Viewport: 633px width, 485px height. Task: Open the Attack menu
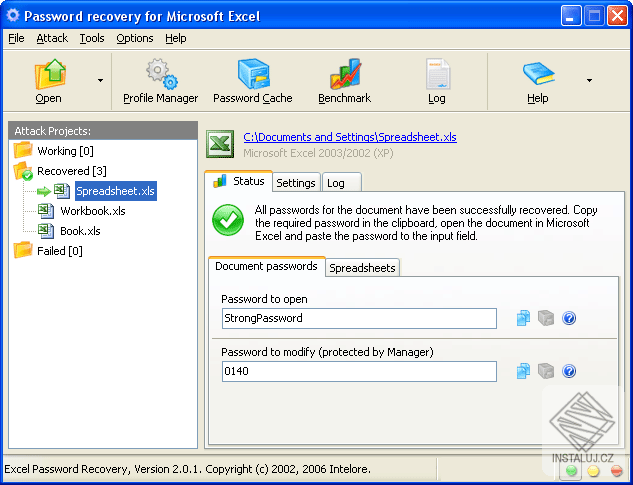[52, 38]
